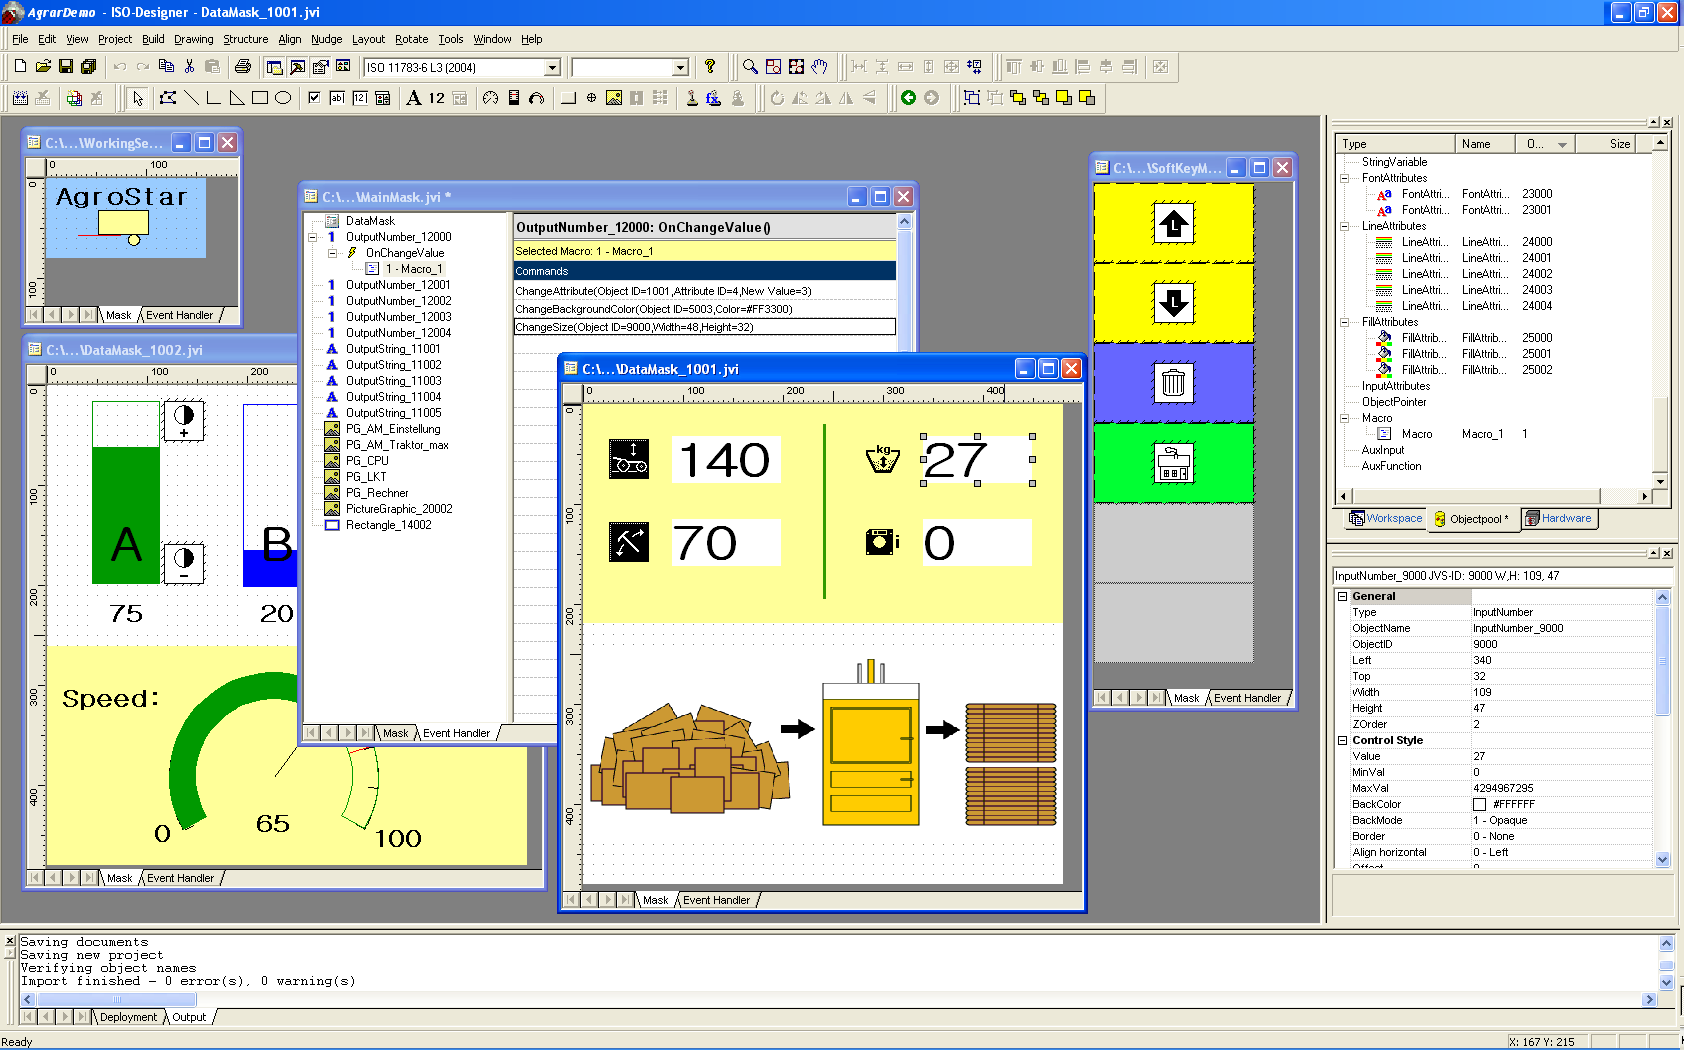Pick the meter gauge tool in toolbar
Viewport: 1684px width, 1050px height.
(490, 98)
